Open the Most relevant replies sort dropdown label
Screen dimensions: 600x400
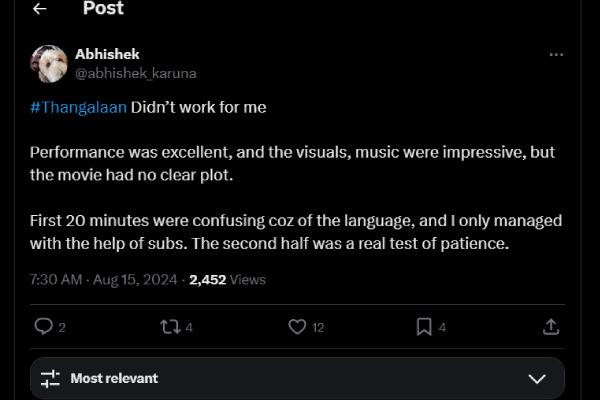click(114, 379)
